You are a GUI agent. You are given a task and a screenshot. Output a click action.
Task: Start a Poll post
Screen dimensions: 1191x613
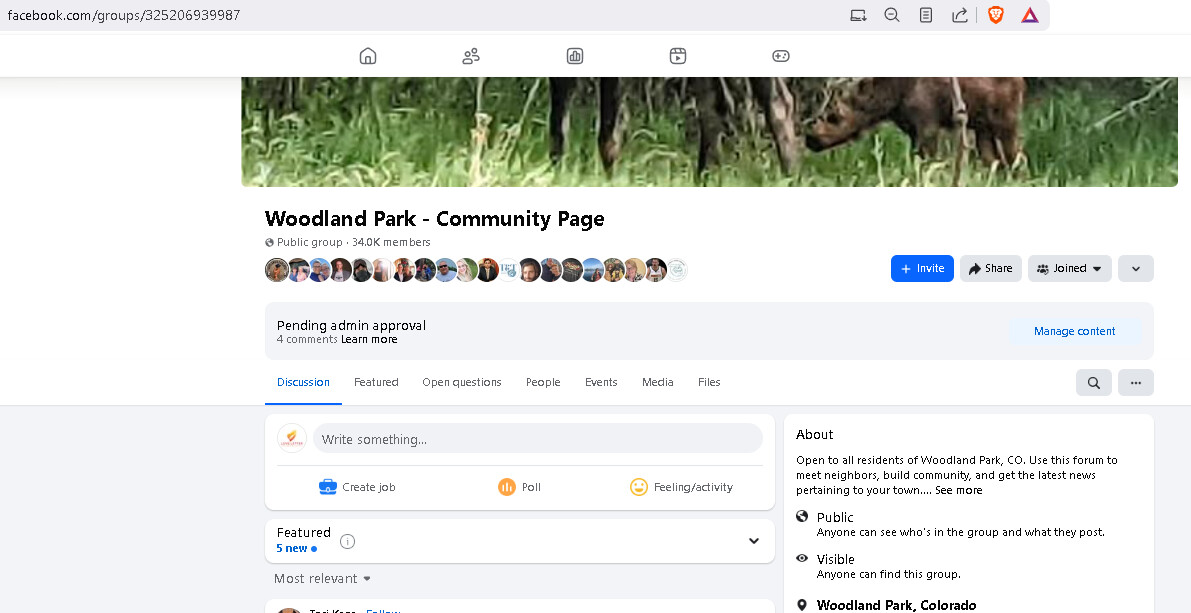[519, 487]
